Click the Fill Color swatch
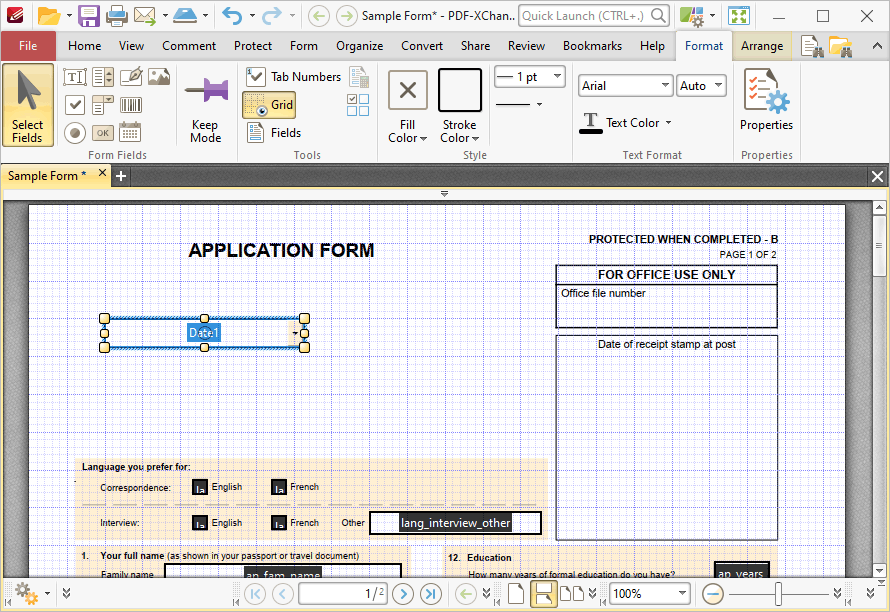 click(x=408, y=90)
